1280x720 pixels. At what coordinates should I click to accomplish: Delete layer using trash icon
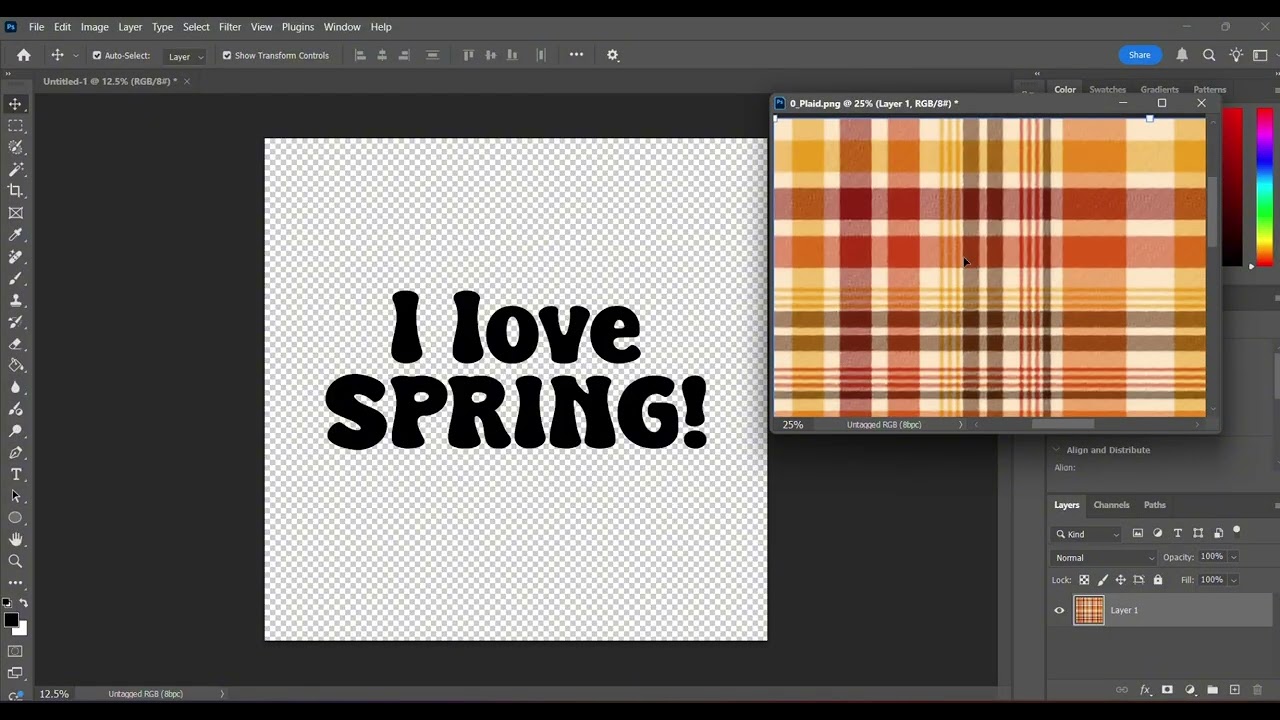1258,690
